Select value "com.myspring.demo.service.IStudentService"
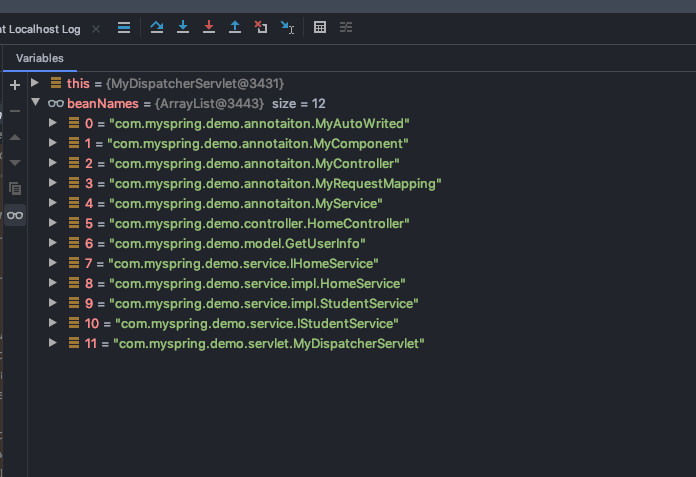Screen dimensions: 696x477 [x=257, y=323]
